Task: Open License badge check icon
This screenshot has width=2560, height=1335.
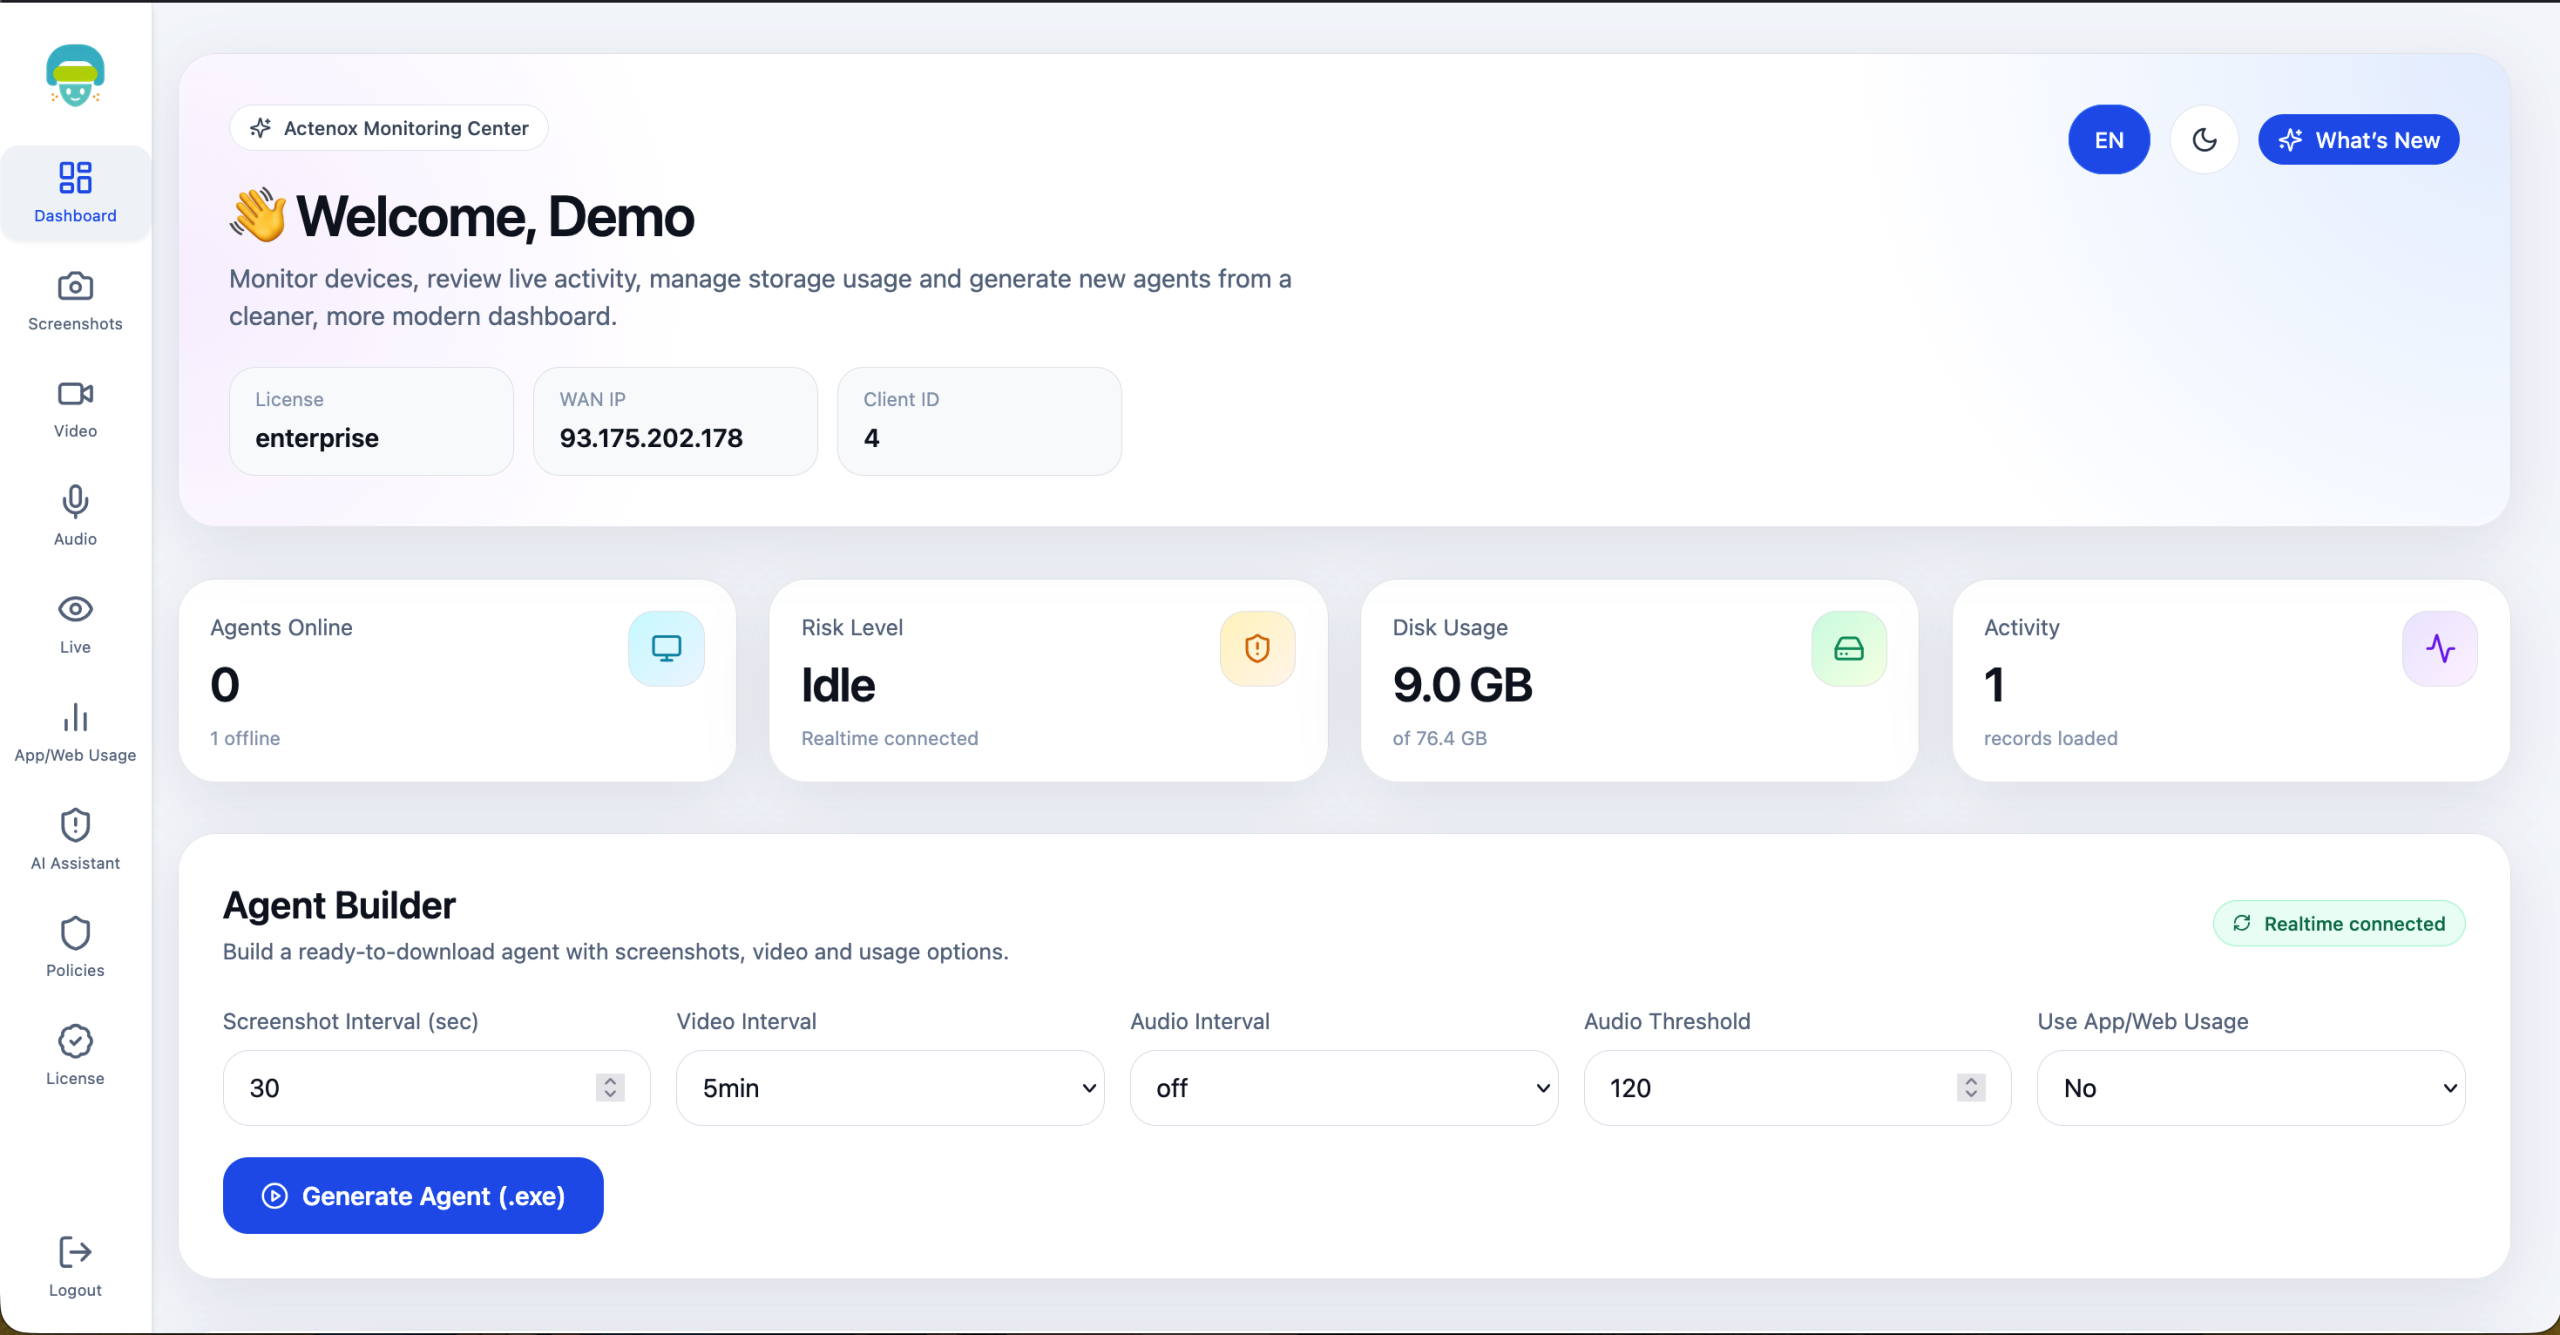Action: point(75,1041)
